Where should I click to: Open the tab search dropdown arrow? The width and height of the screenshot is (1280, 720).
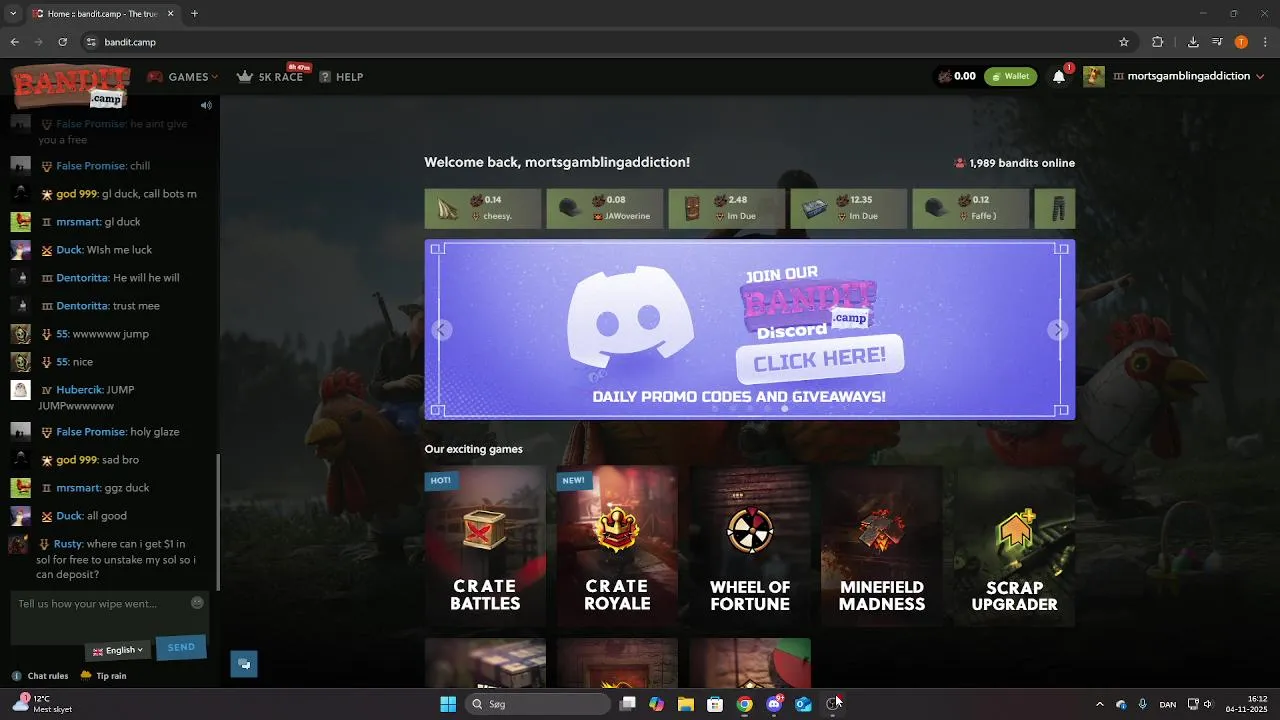[x=13, y=14]
